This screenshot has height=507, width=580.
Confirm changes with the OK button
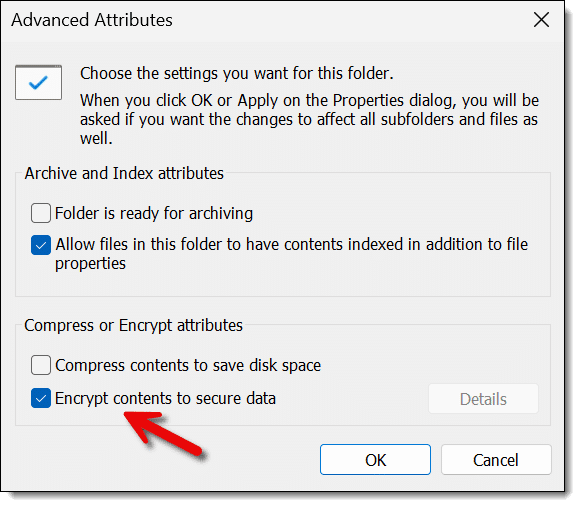point(375,460)
